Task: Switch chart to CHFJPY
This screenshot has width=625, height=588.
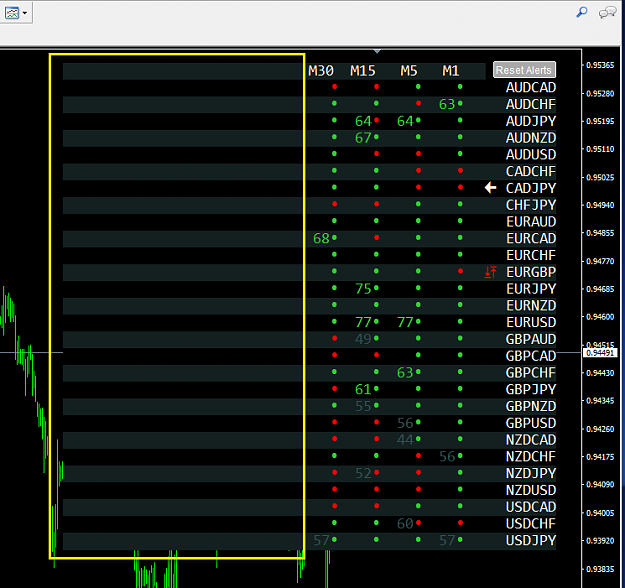Action: point(531,205)
